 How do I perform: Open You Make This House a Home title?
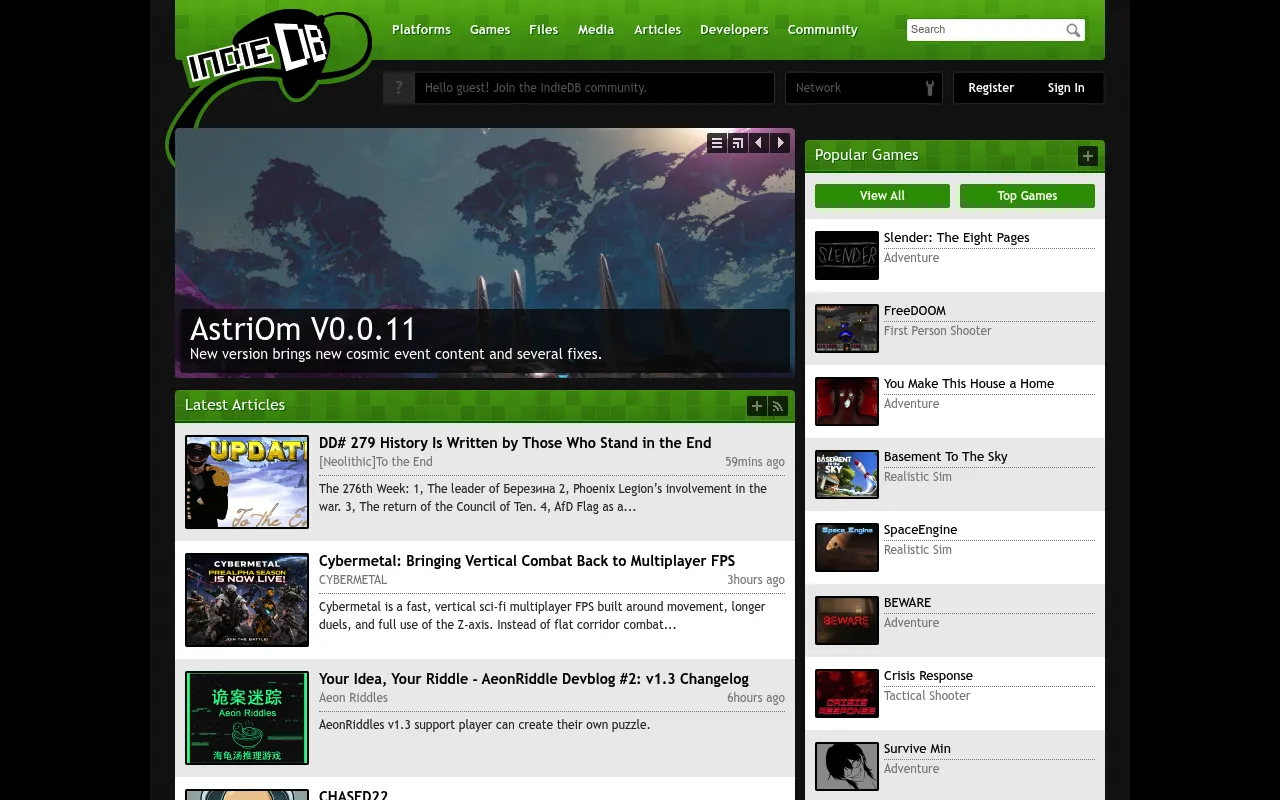[969, 384]
